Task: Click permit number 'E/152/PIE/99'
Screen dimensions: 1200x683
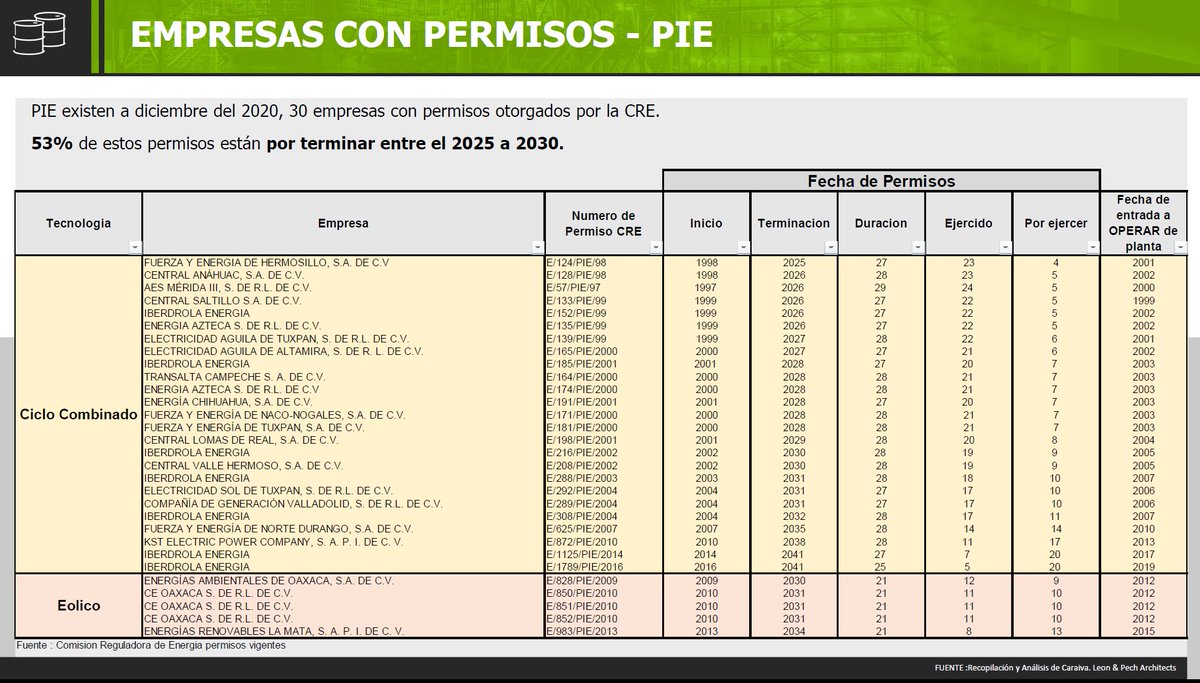Action: 576,312
